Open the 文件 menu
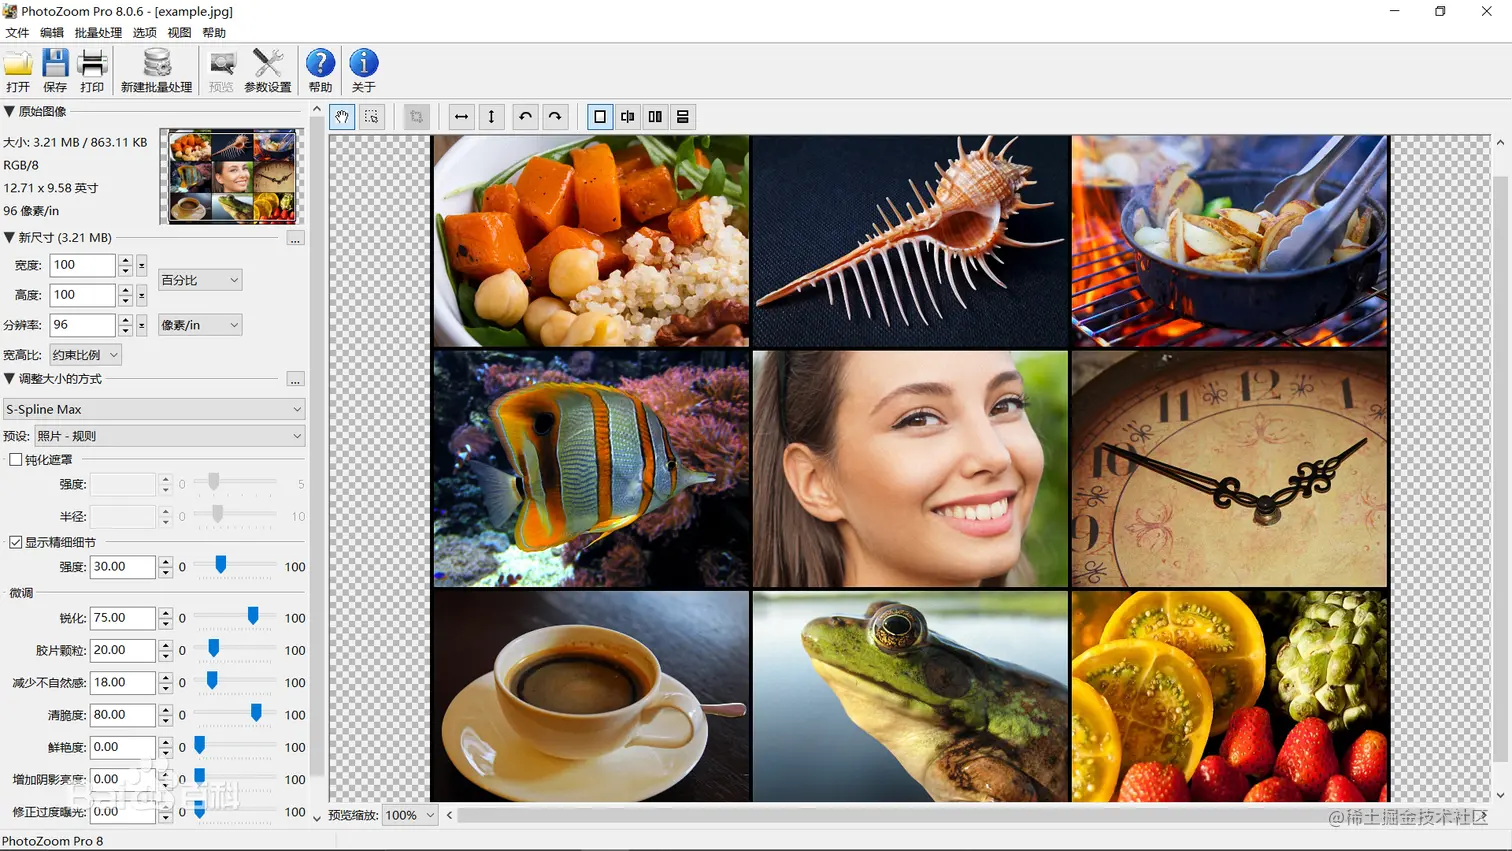Viewport: 1512px width, 851px height. click(18, 33)
